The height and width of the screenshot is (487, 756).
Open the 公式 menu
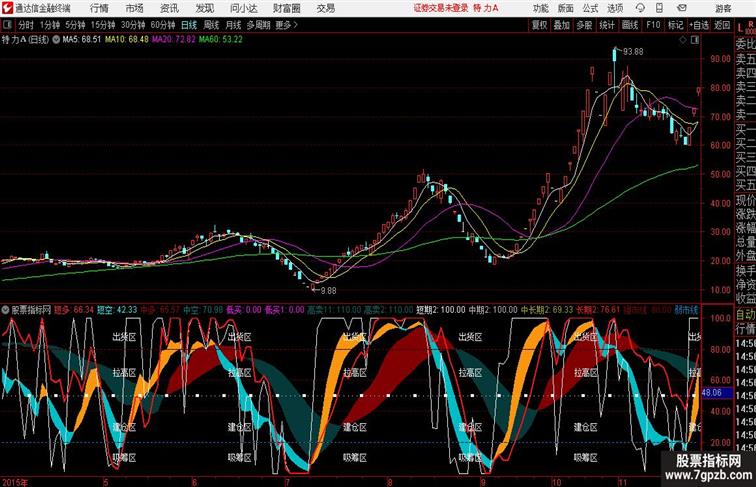(x=590, y=8)
